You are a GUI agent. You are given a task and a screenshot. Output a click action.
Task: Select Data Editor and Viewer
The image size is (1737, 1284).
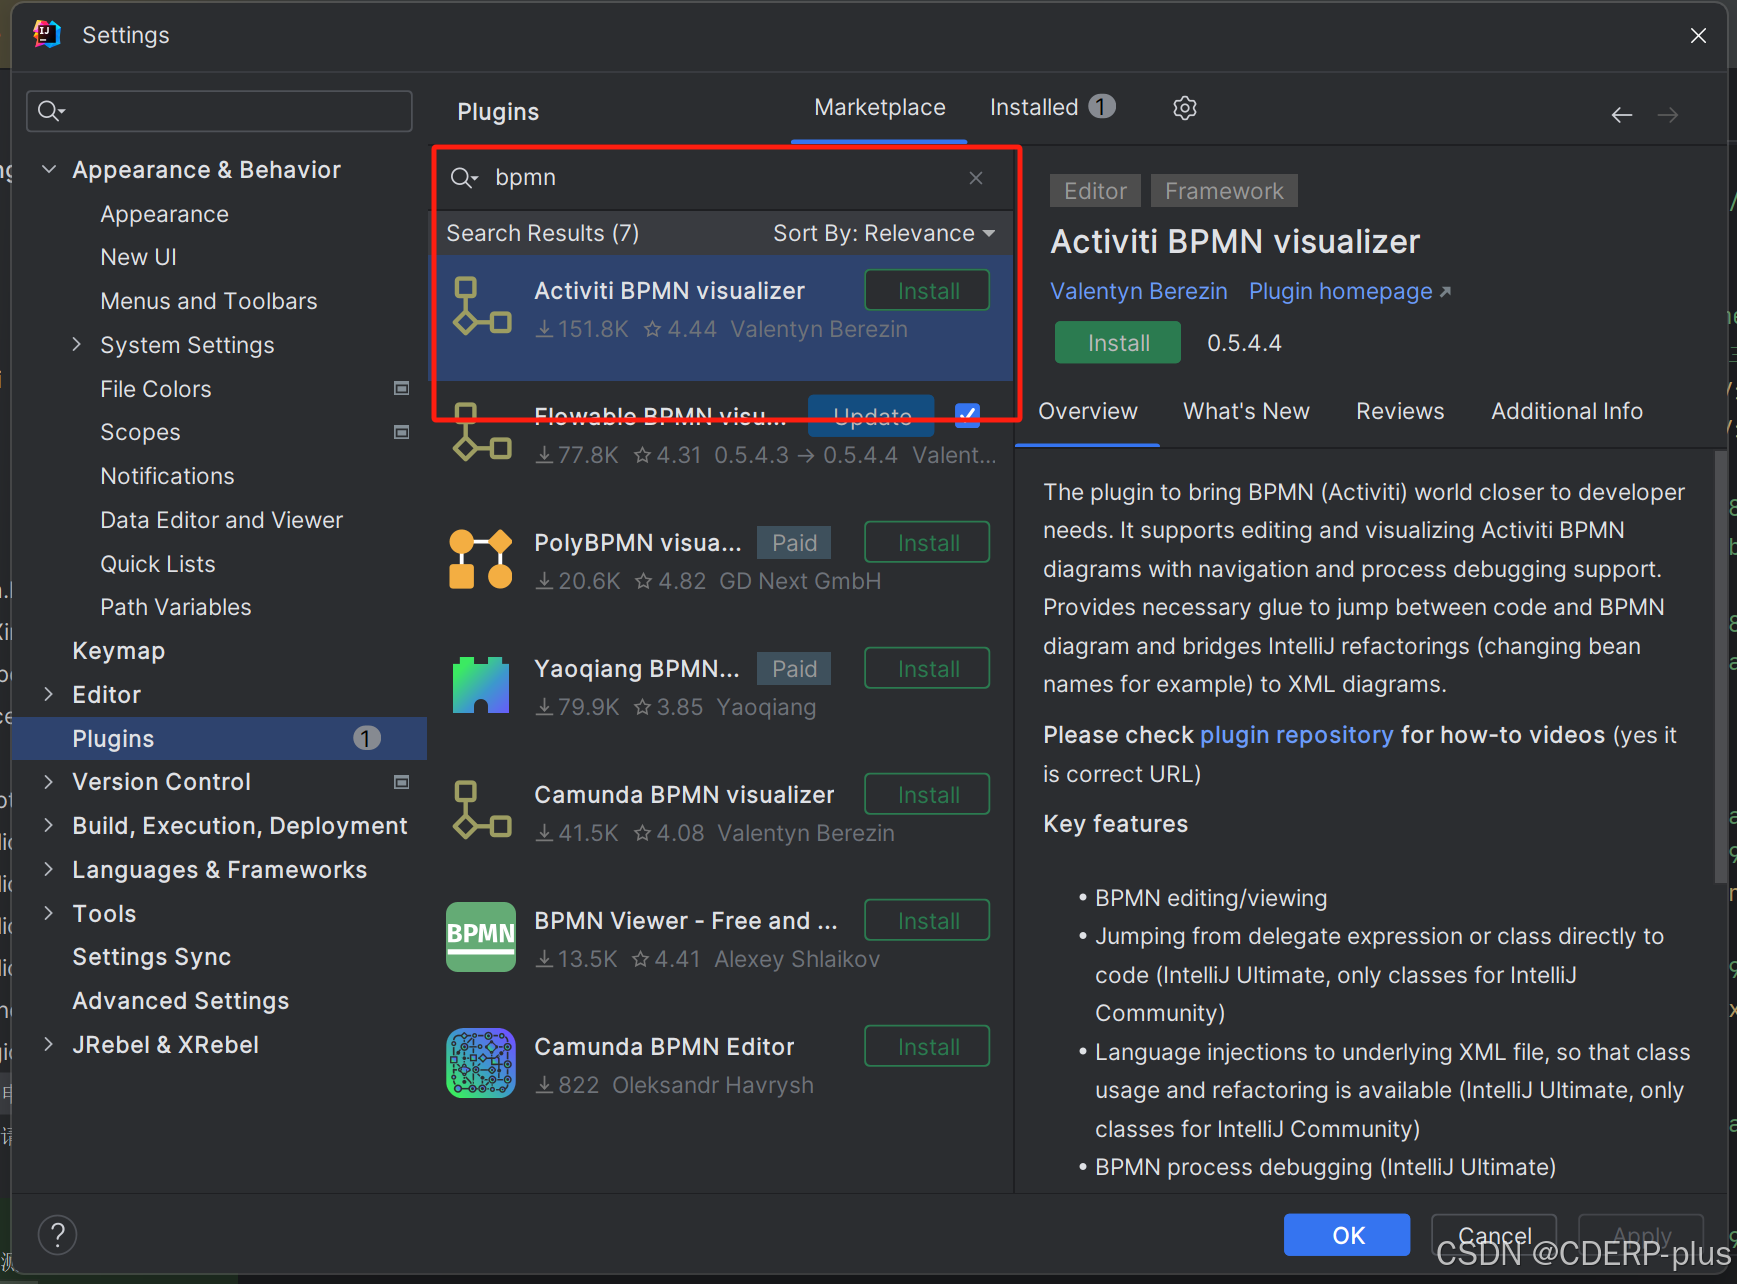tap(221, 520)
